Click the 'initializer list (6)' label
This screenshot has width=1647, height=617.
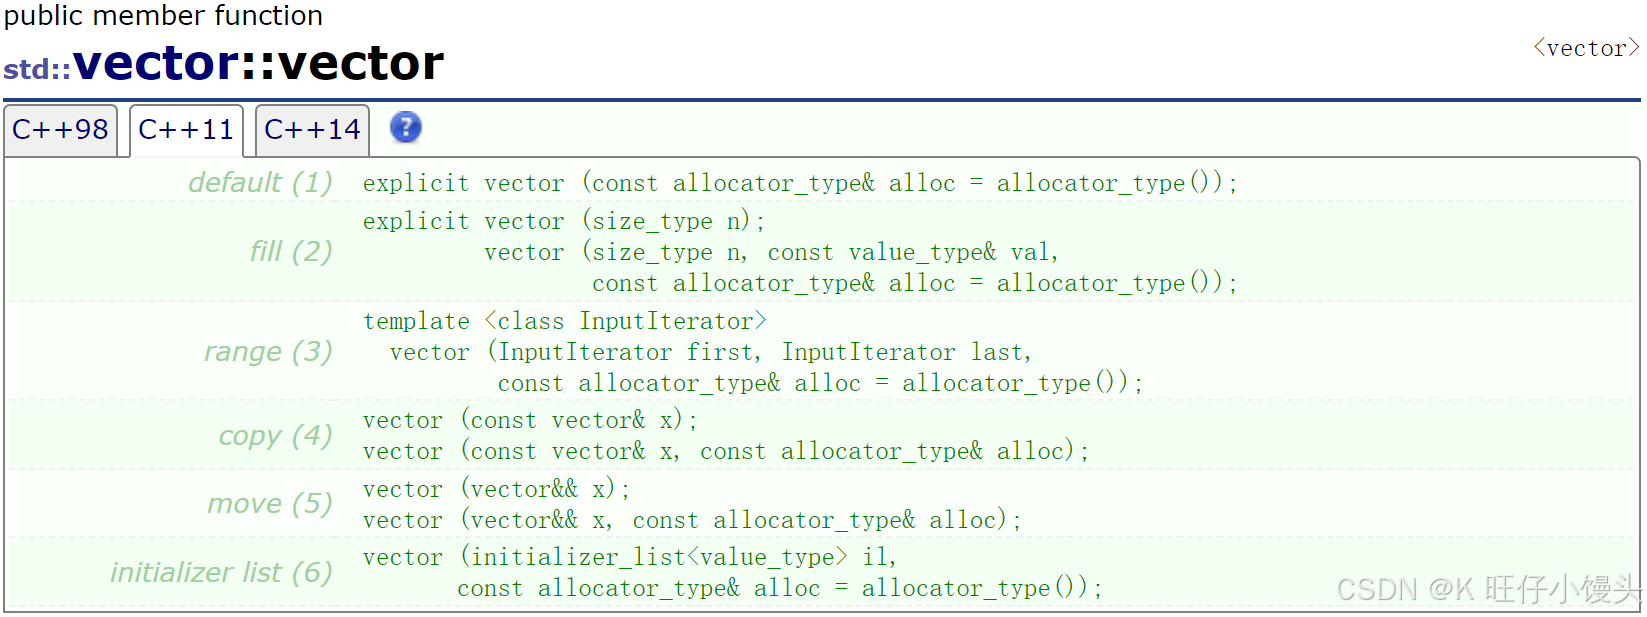[x=221, y=572]
